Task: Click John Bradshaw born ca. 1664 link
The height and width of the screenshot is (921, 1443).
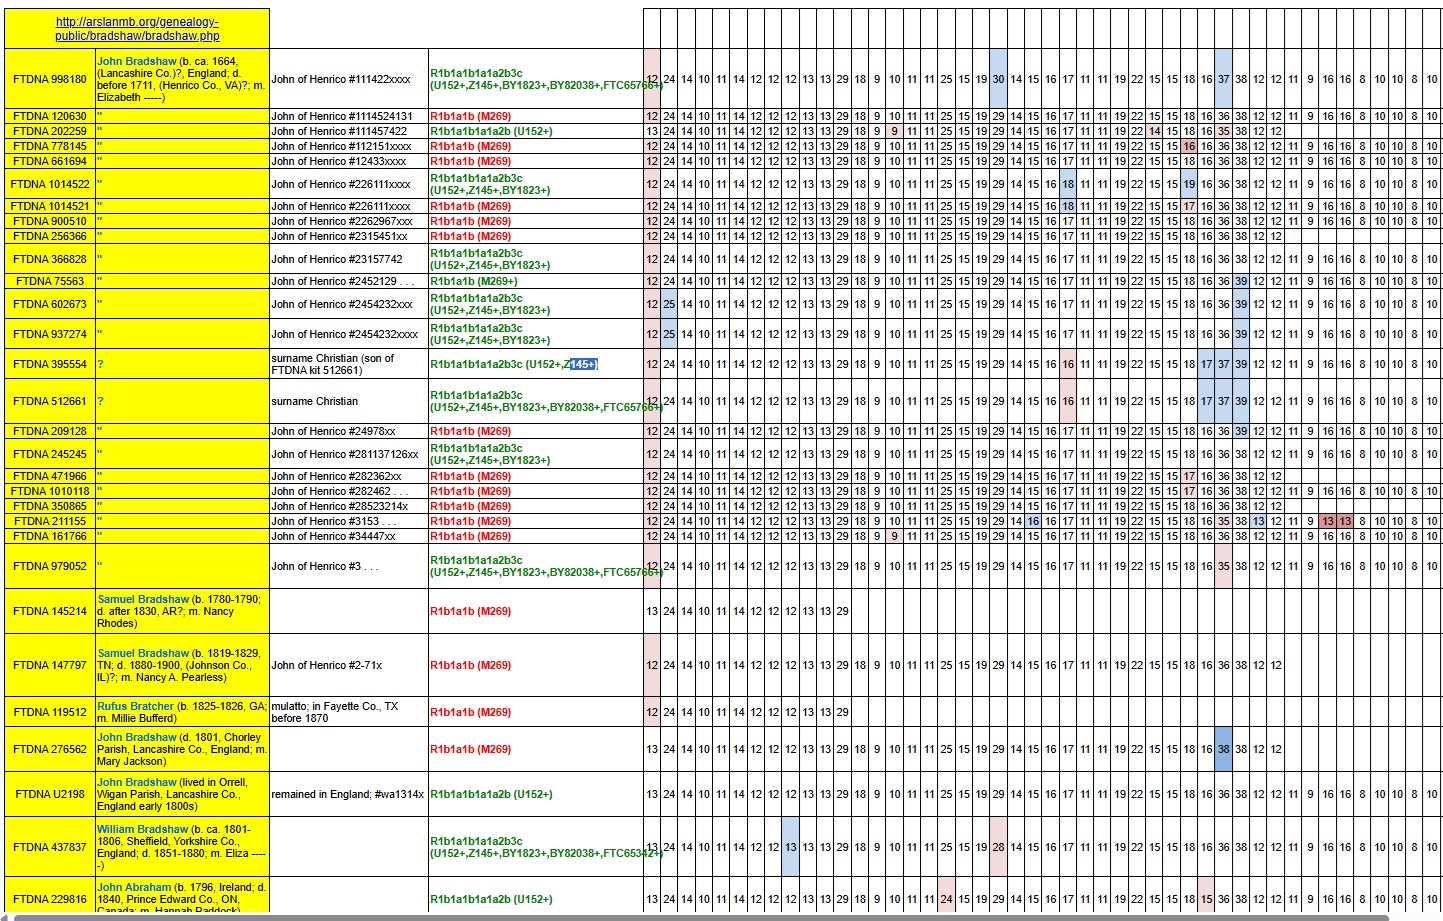Action: pyautogui.click(x=137, y=62)
